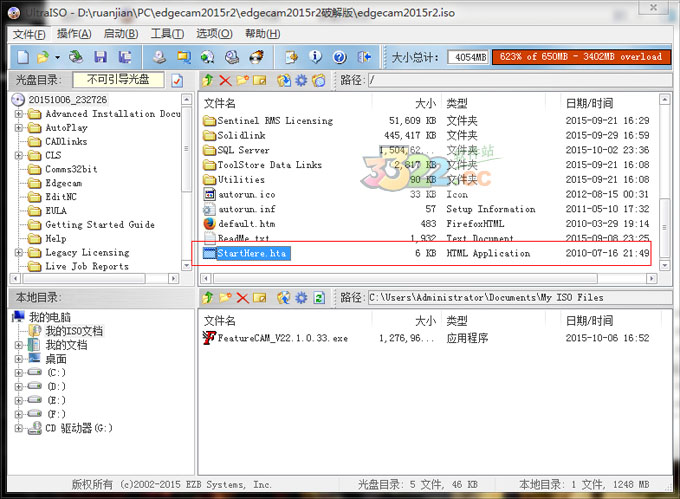Click the Help question mark icon
Screen dimensions: 680x499
340,57
